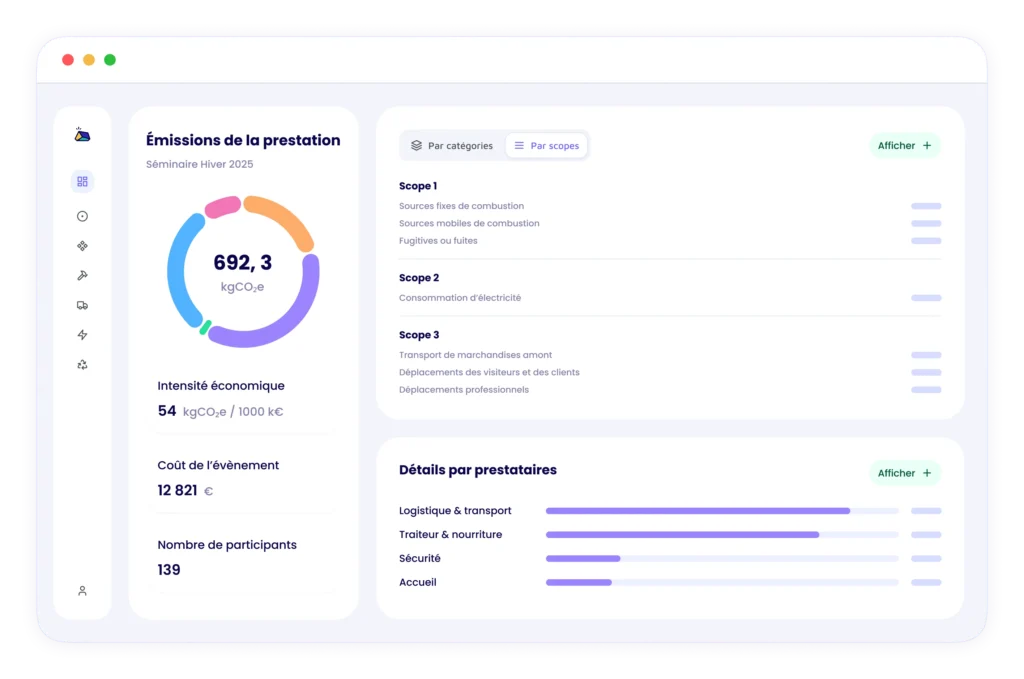Click the small green donut chart segment
Viewport: 1024px width, 679px height.
pyautogui.click(x=205, y=328)
